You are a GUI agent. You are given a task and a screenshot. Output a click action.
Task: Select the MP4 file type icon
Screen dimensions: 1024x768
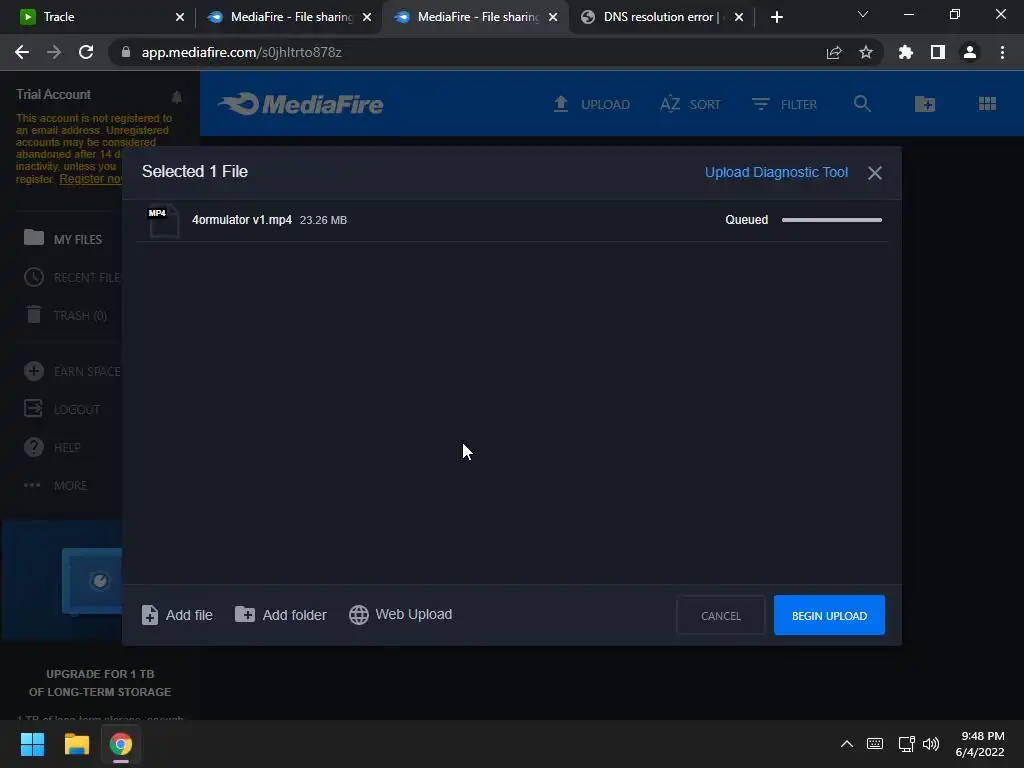point(163,221)
